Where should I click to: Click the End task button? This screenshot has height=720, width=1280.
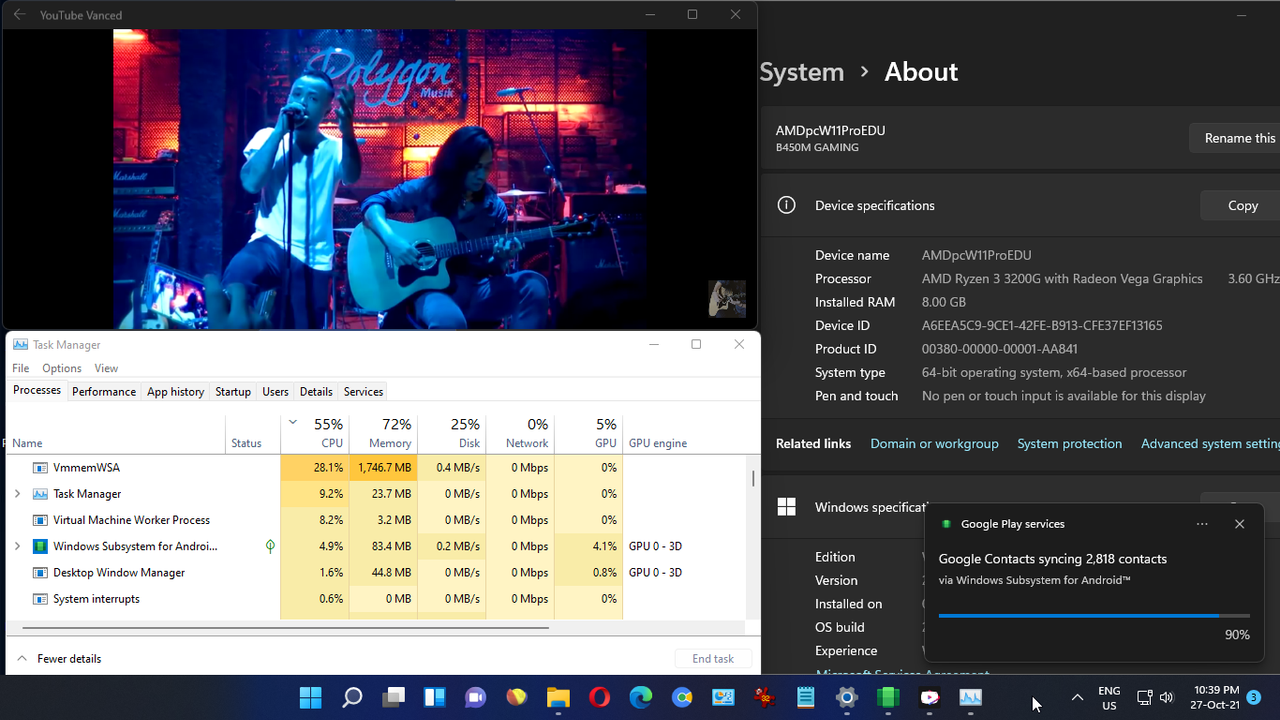click(x=713, y=659)
